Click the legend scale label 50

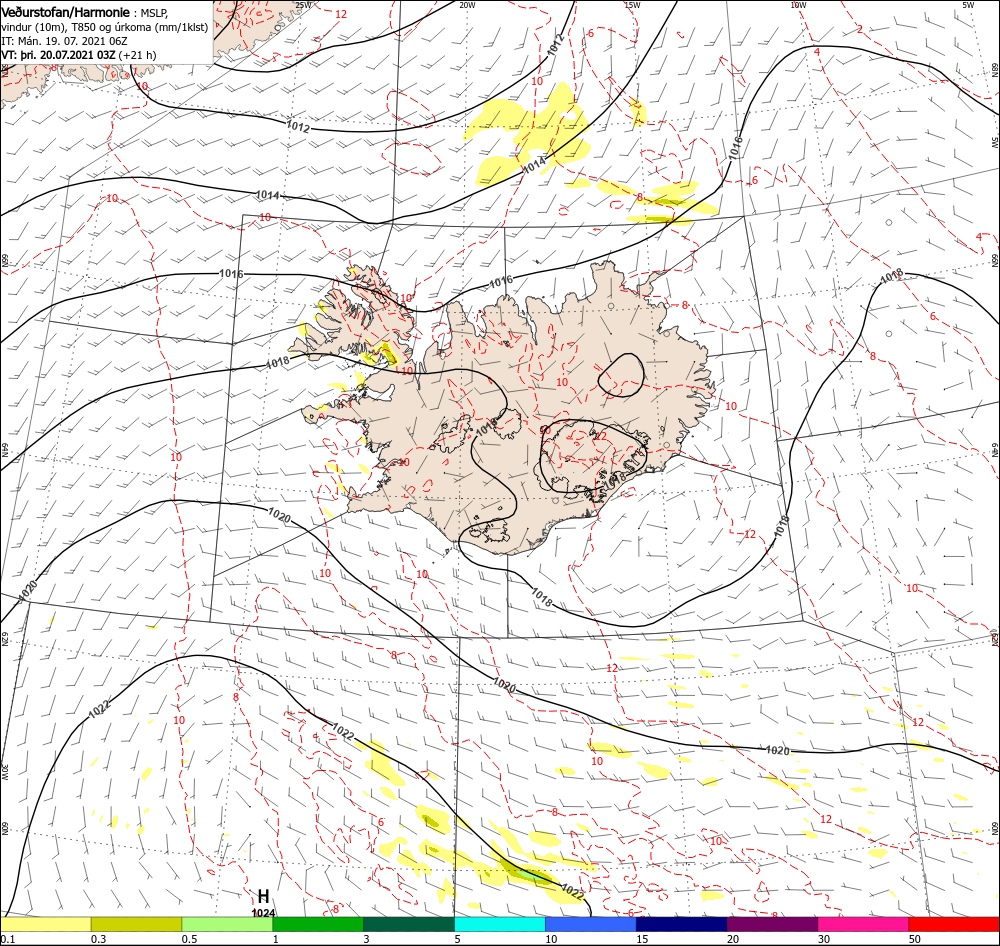915,939
